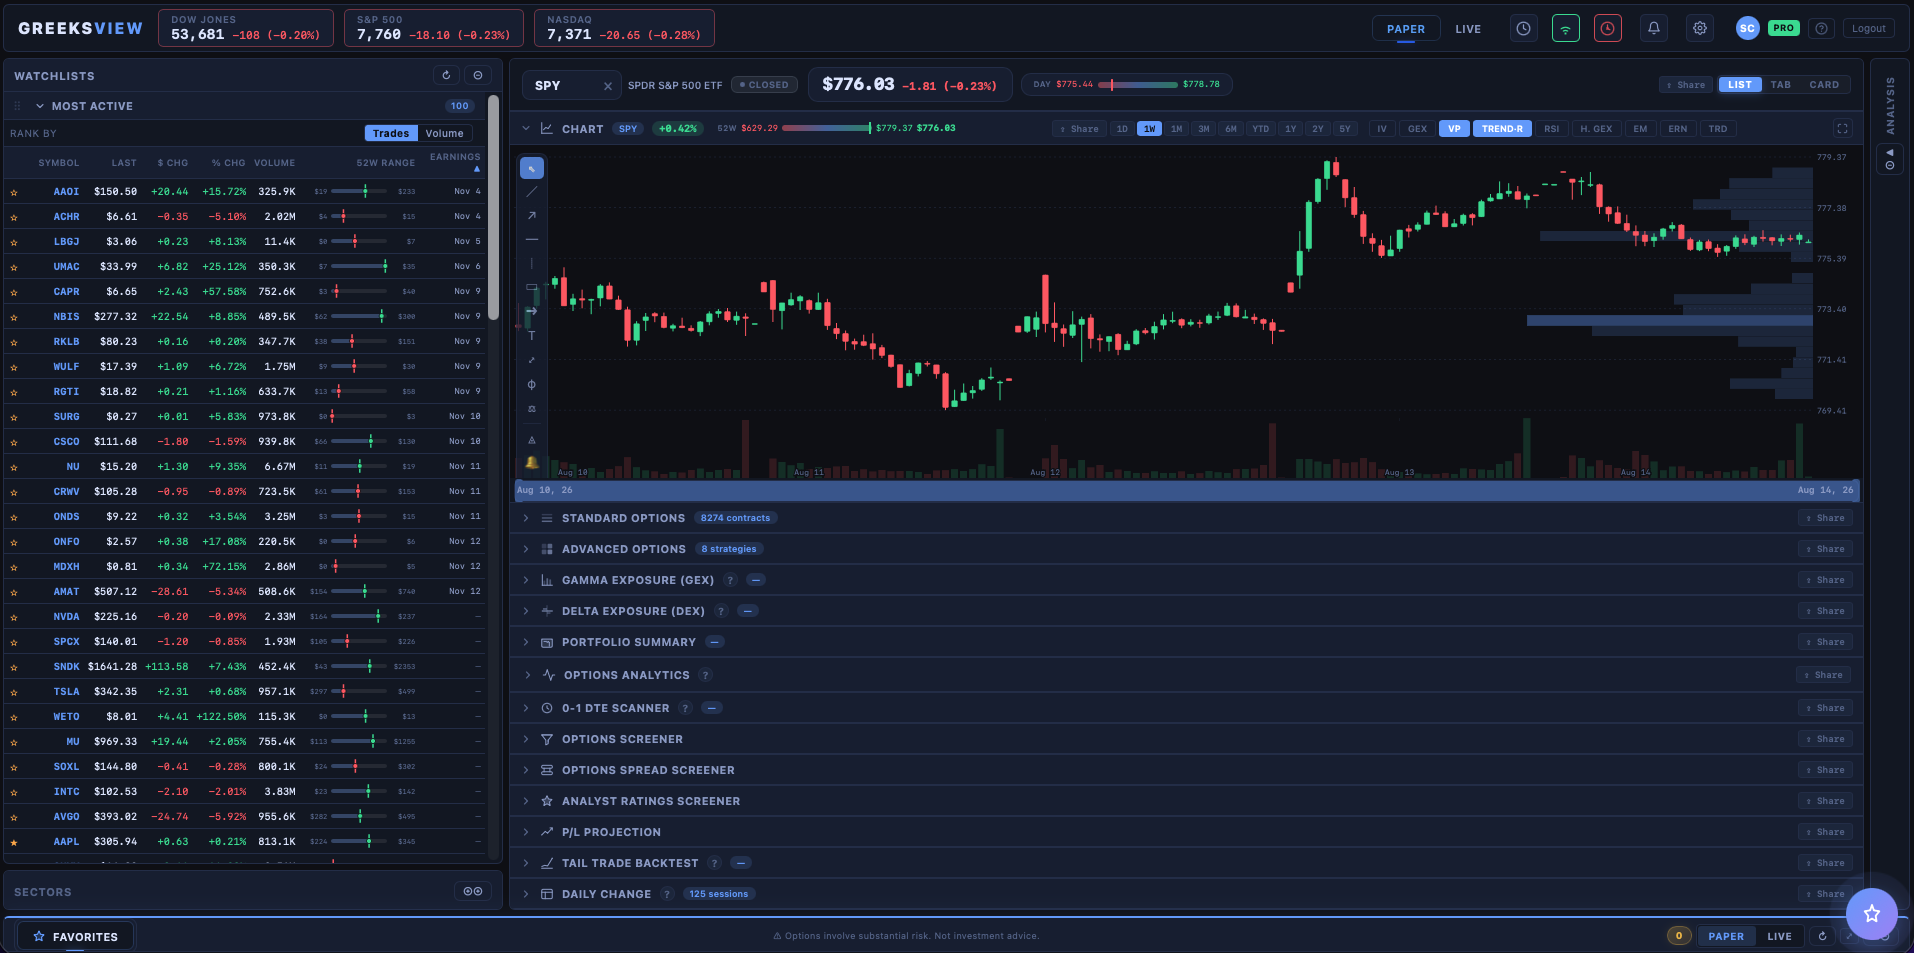Select the diagonal arrow drawing tool
The image size is (1914, 953).
tap(532, 216)
